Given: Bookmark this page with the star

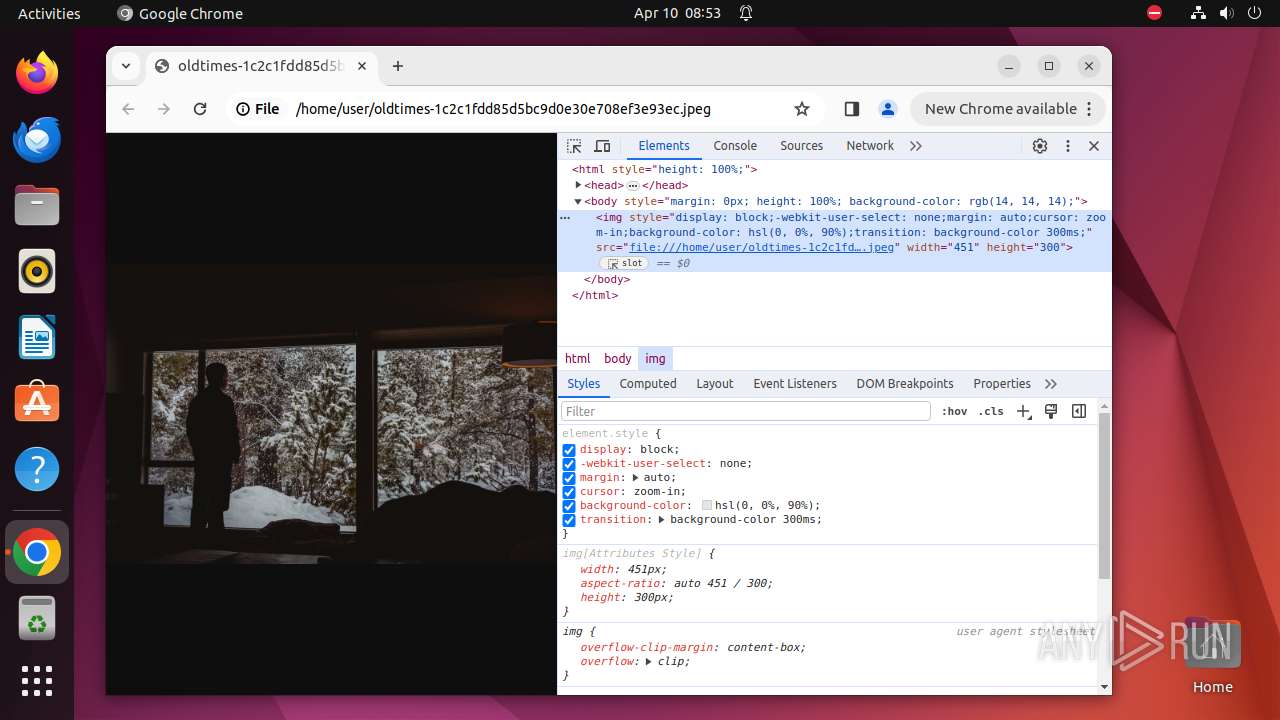Looking at the screenshot, I should tap(802, 109).
